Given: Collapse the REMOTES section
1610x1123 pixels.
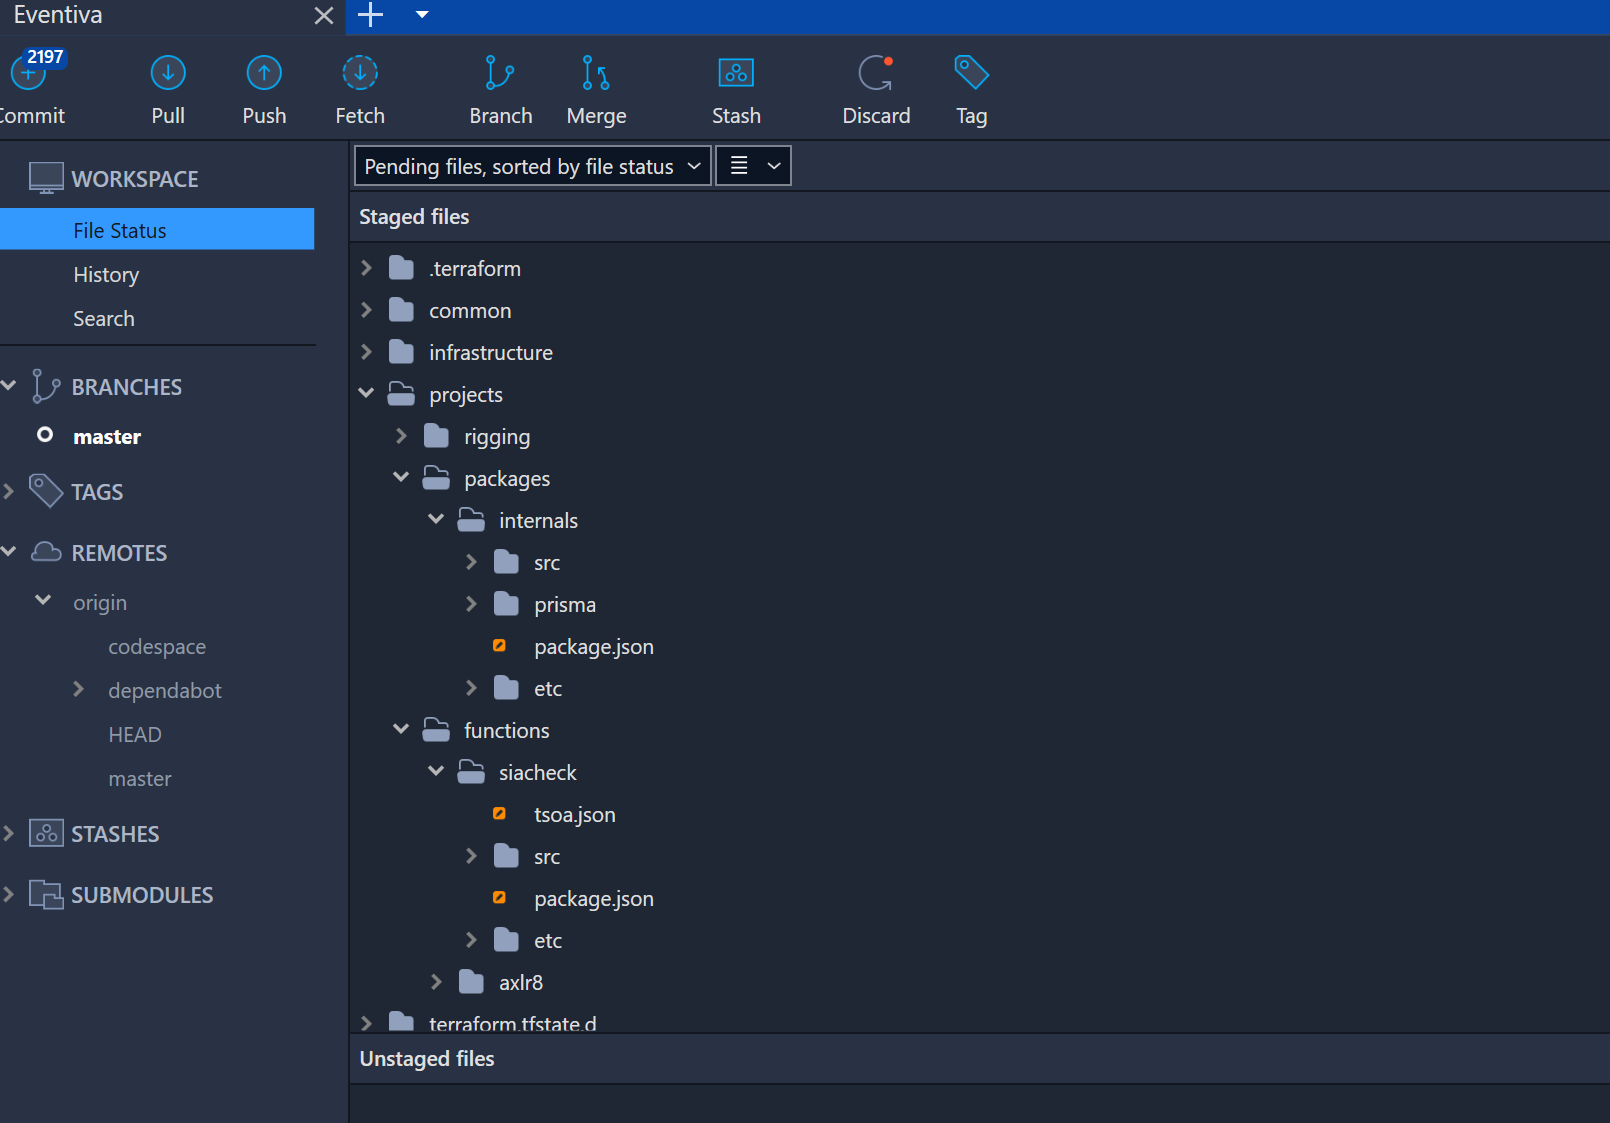Looking at the screenshot, I should pyautogui.click(x=9, y=552).
